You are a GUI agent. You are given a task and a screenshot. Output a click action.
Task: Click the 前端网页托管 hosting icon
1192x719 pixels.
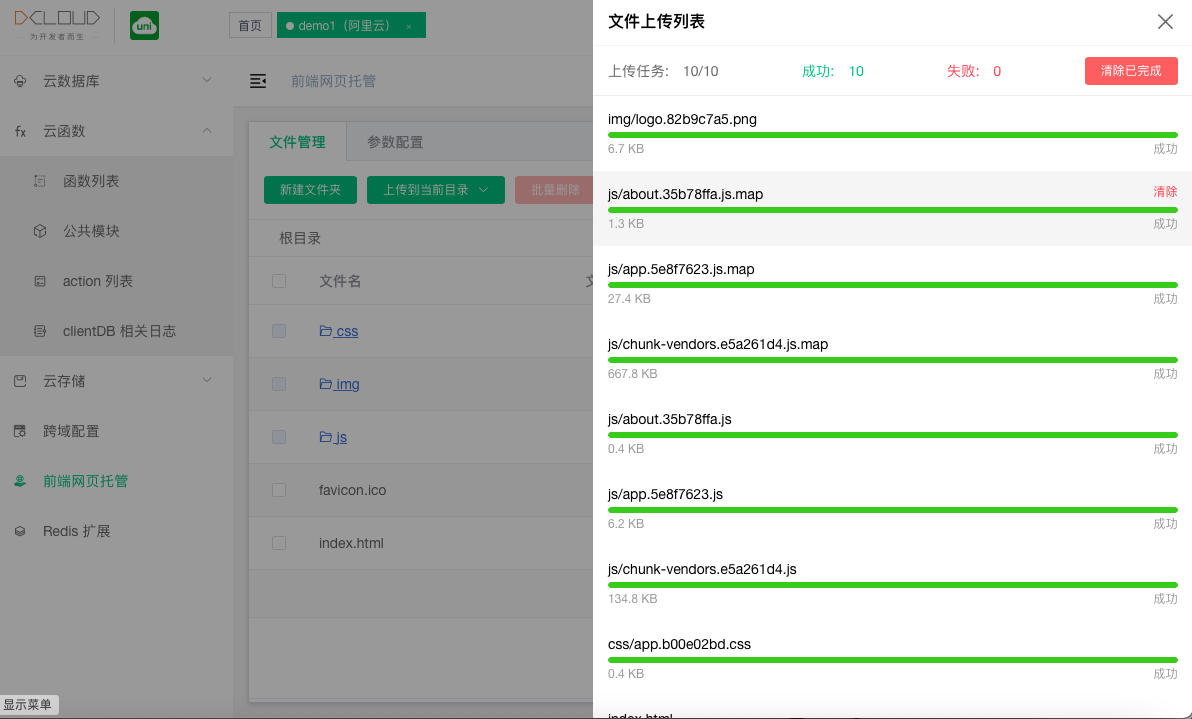(21, 481)
